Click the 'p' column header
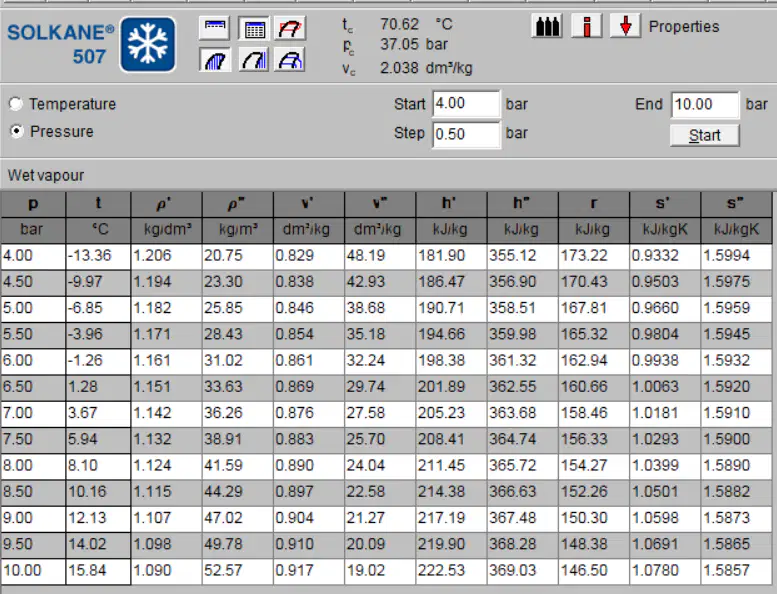 (33, 204)
